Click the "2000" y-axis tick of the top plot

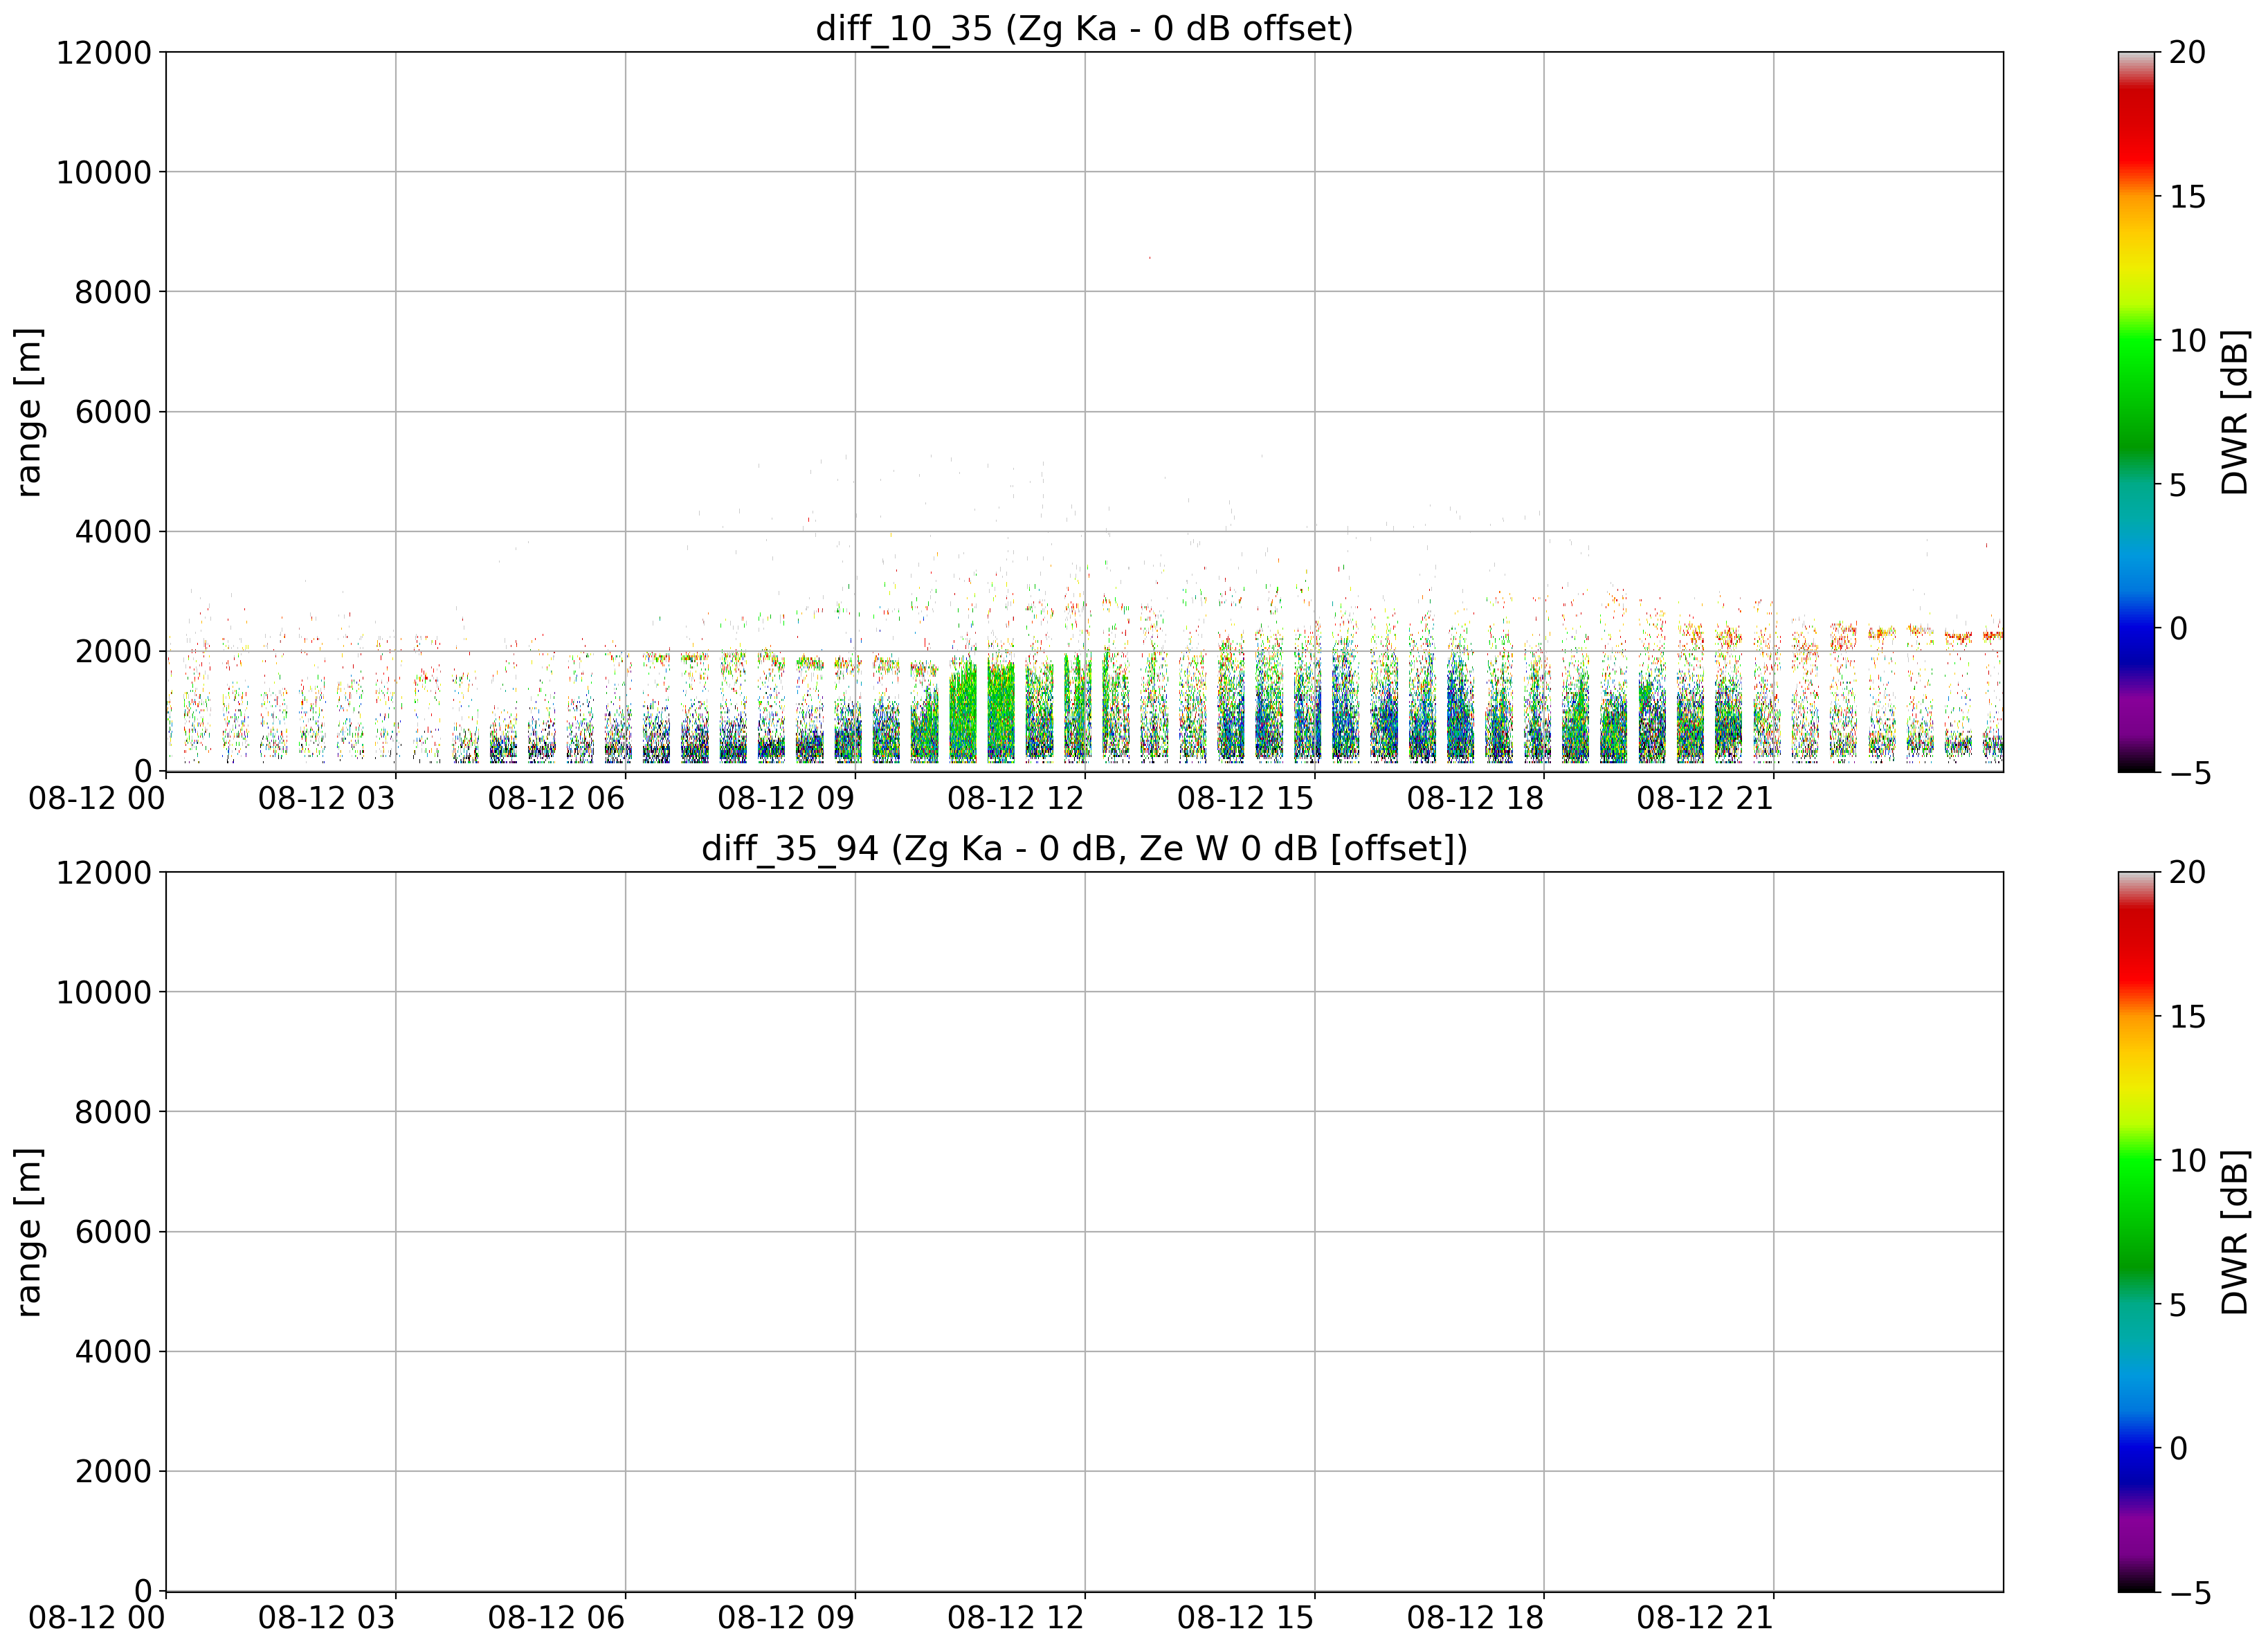[x=113, y=651]
